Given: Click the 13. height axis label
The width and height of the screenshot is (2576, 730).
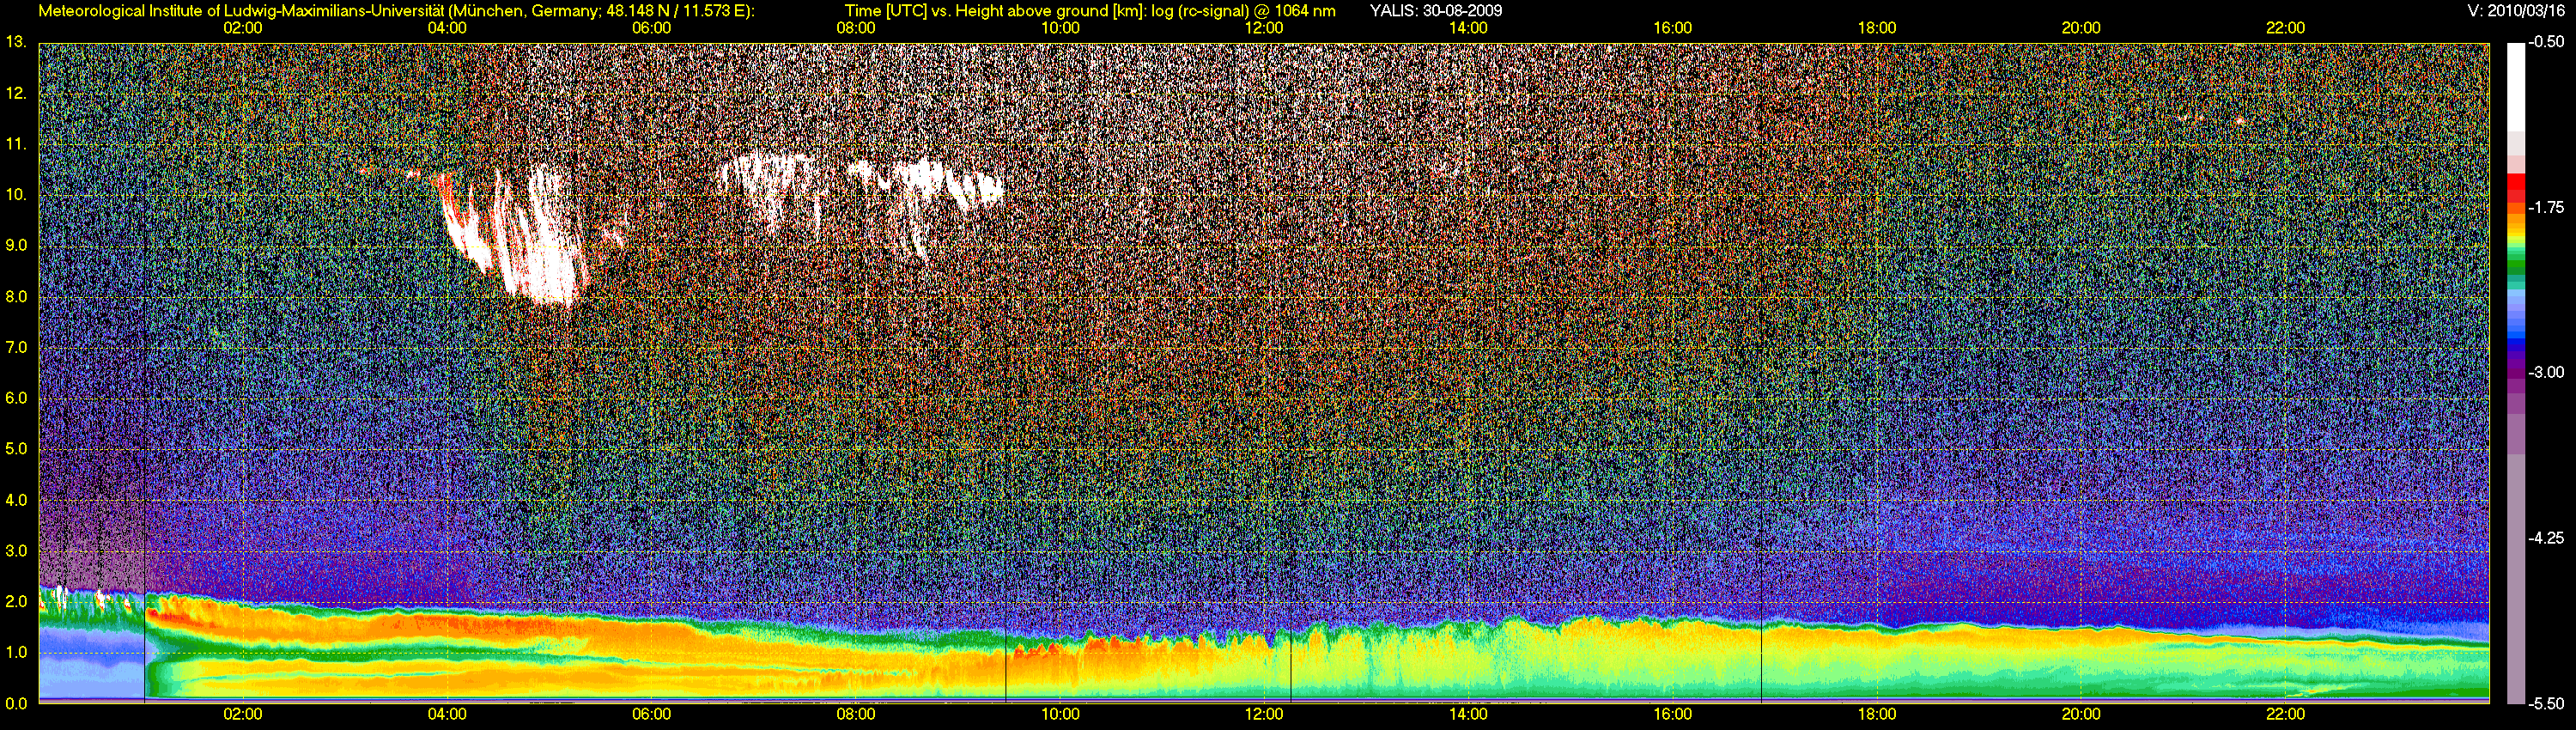Looking at the screenshot, I should (x=15, y=42).
